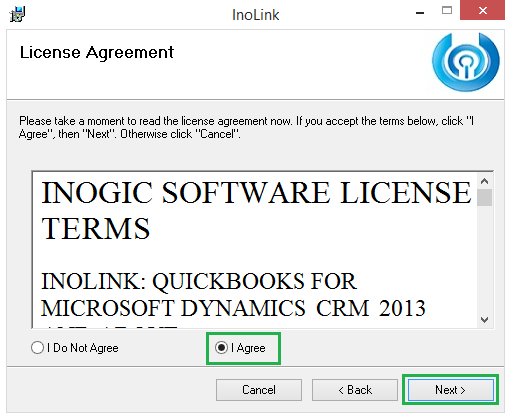
Task: Click the empty scrollbar track below thumb
Action: 484,259
